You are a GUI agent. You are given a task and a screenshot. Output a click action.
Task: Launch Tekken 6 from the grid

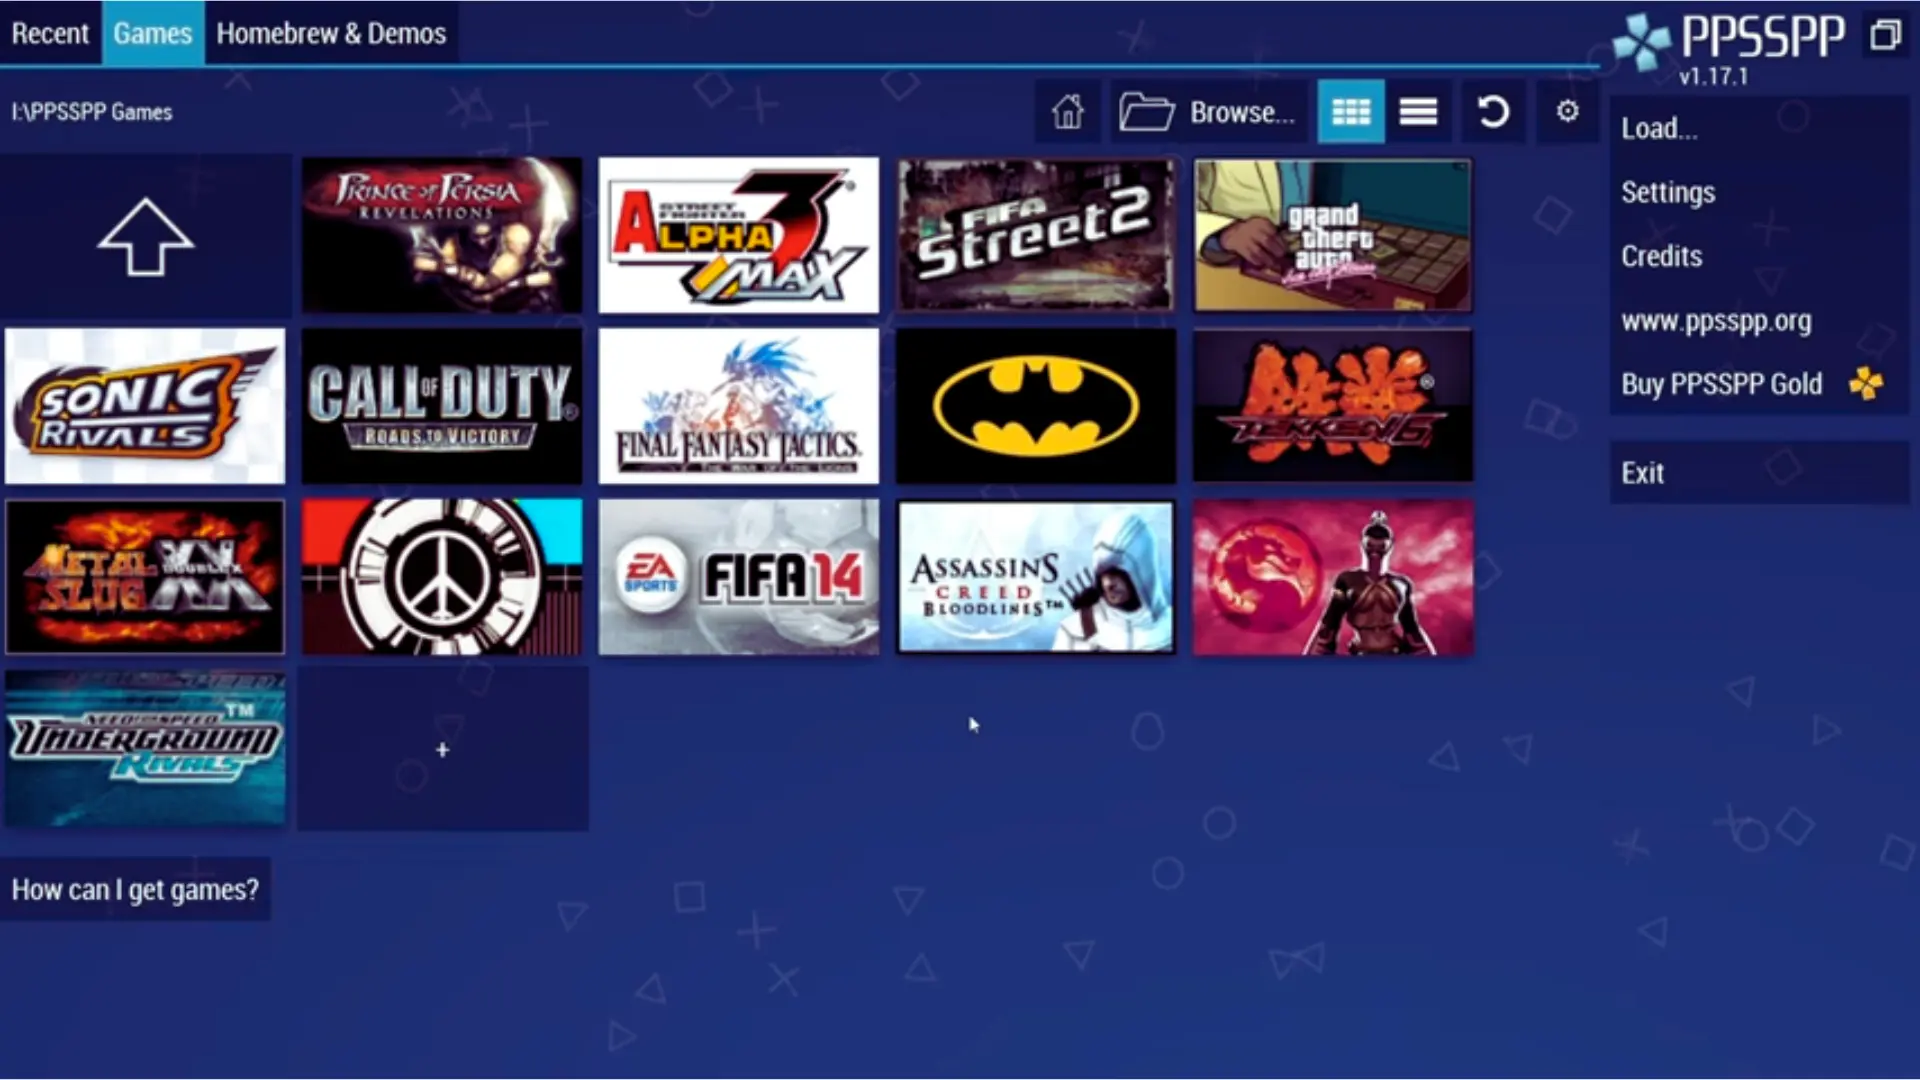point(1332,406)
